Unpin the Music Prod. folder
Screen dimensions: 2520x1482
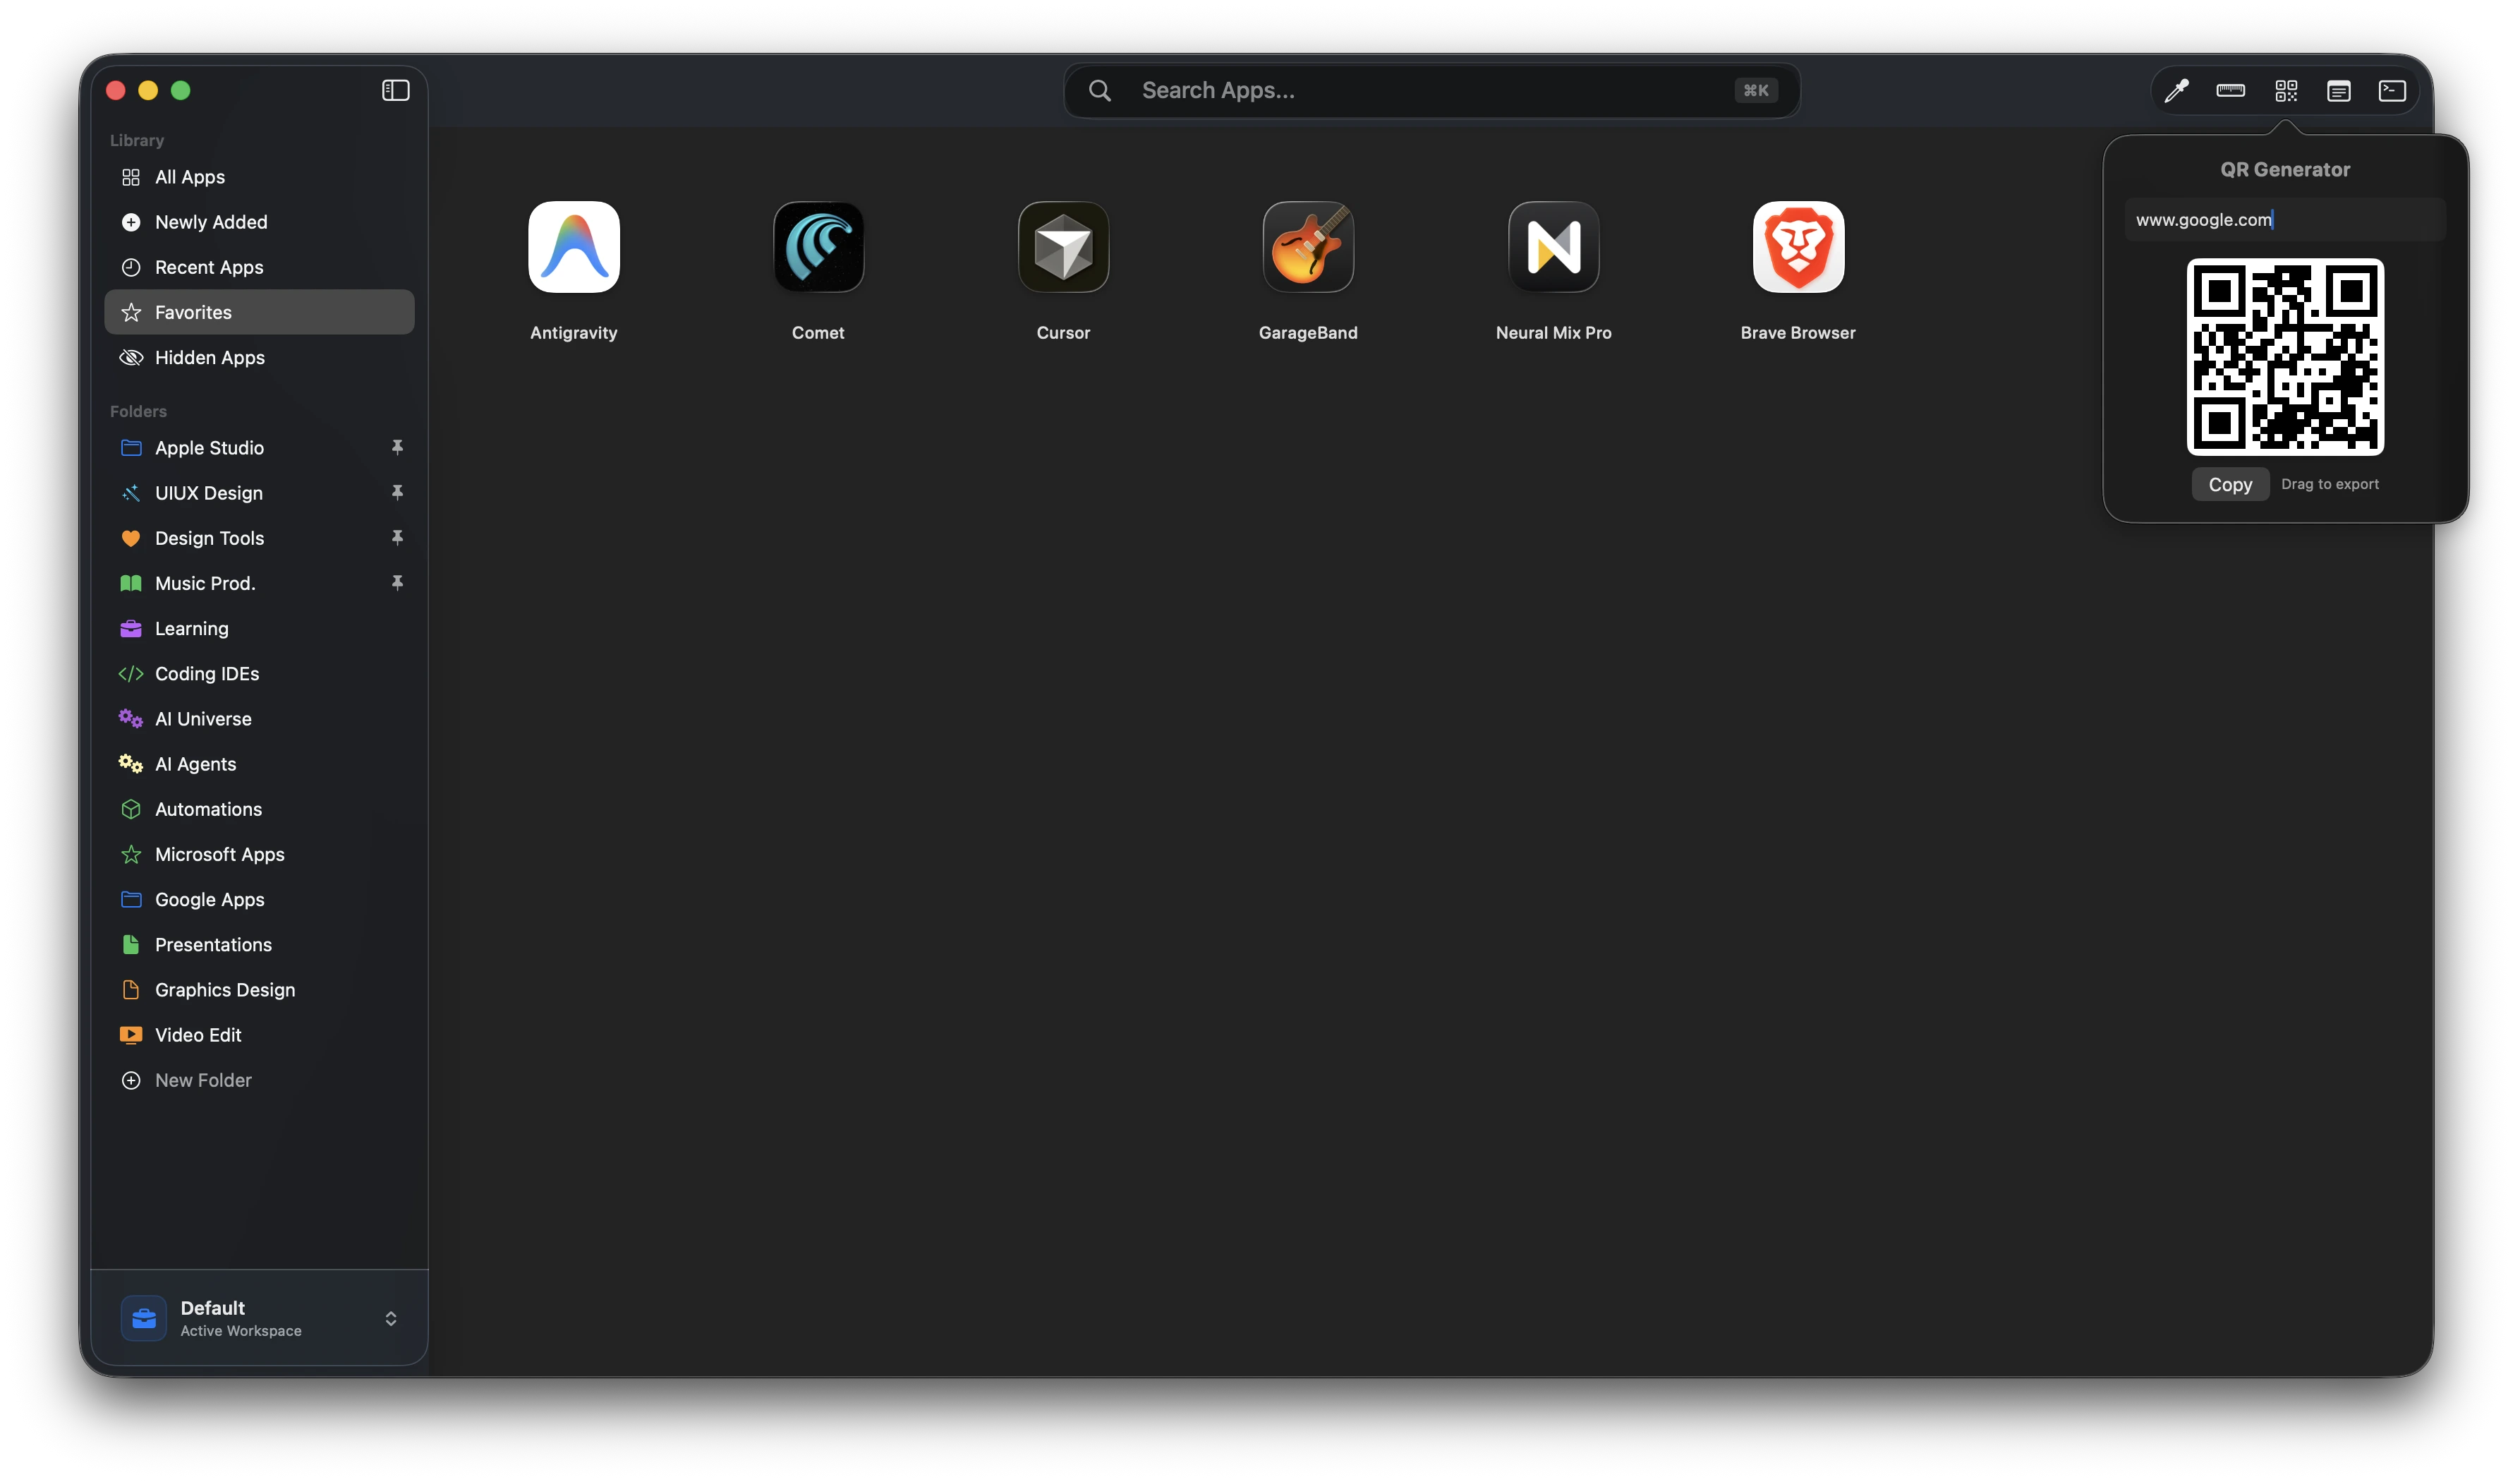pos(397,582)
